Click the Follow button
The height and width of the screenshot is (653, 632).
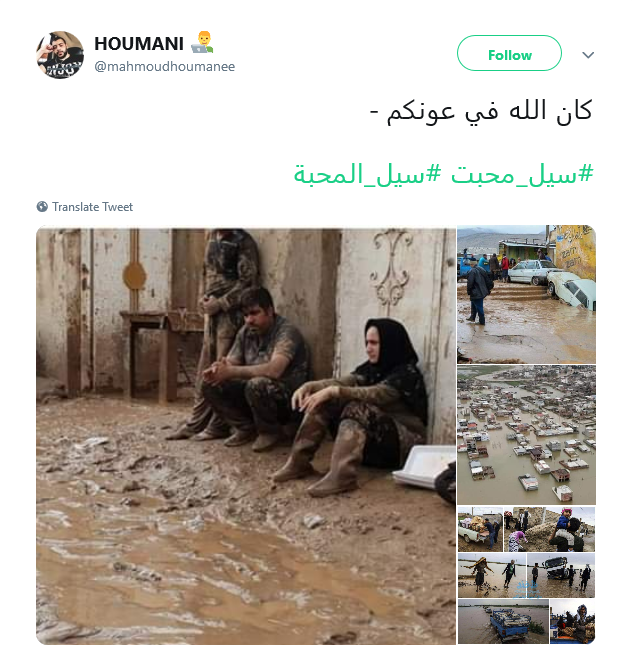[509, 53]
